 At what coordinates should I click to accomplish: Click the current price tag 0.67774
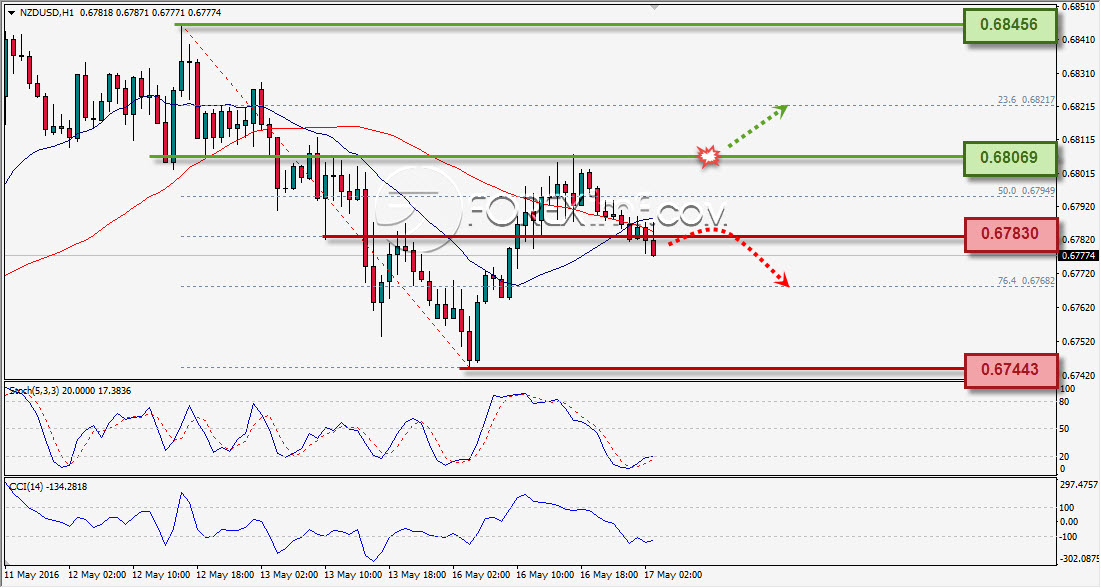(x=1077, y=256)
